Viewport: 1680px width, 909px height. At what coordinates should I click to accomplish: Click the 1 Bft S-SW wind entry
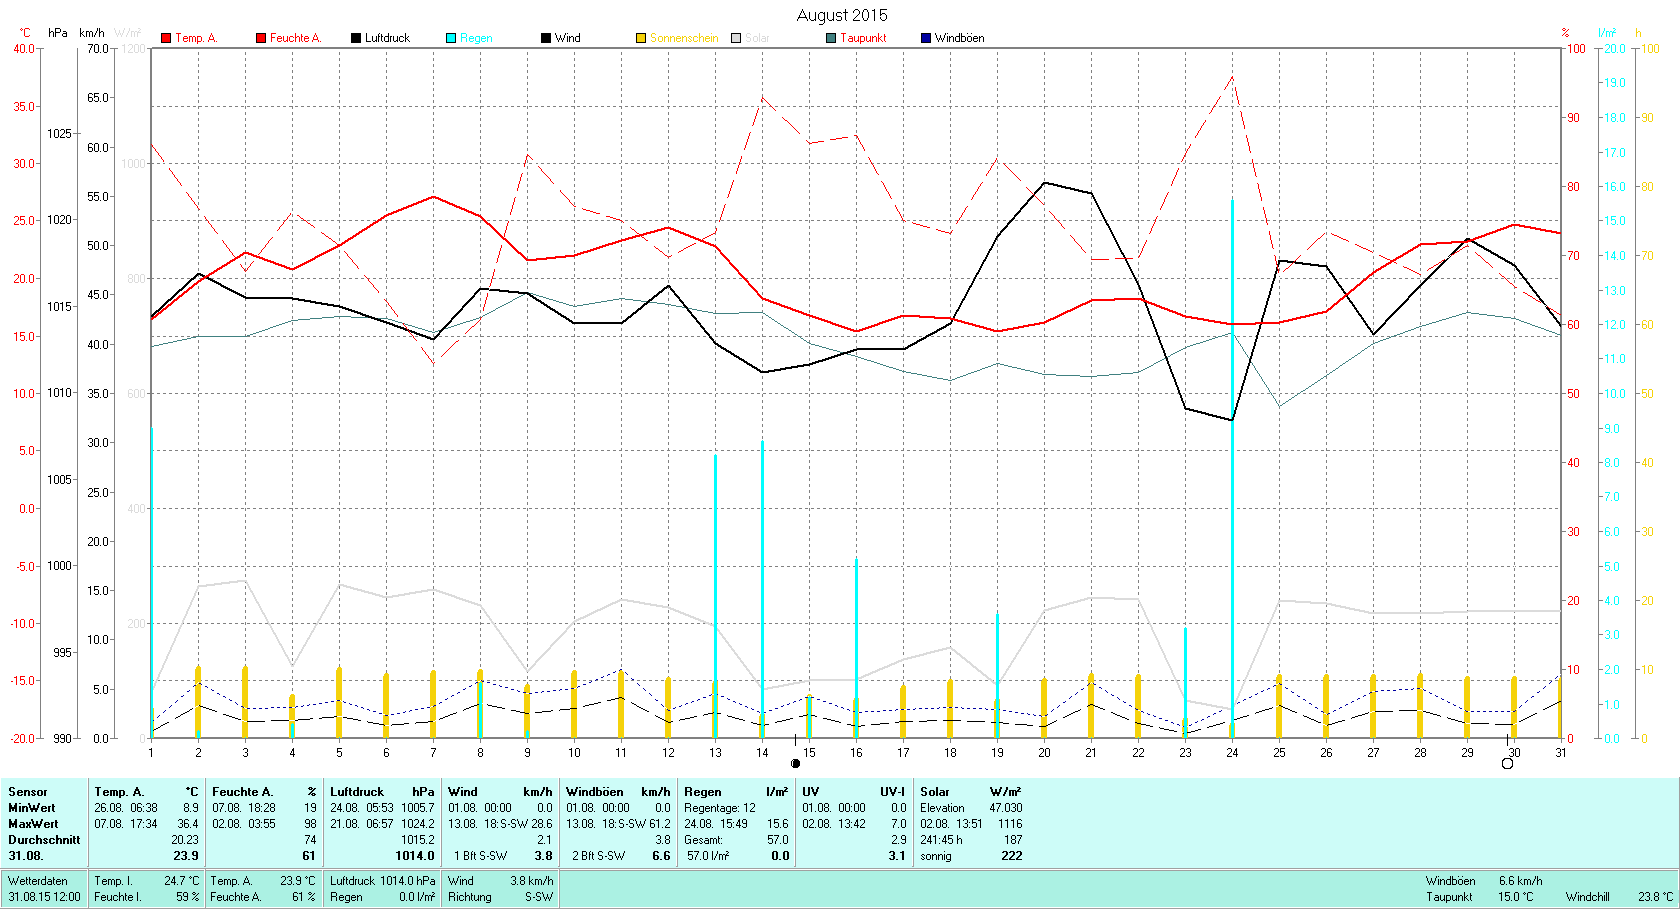pos(481,856)
